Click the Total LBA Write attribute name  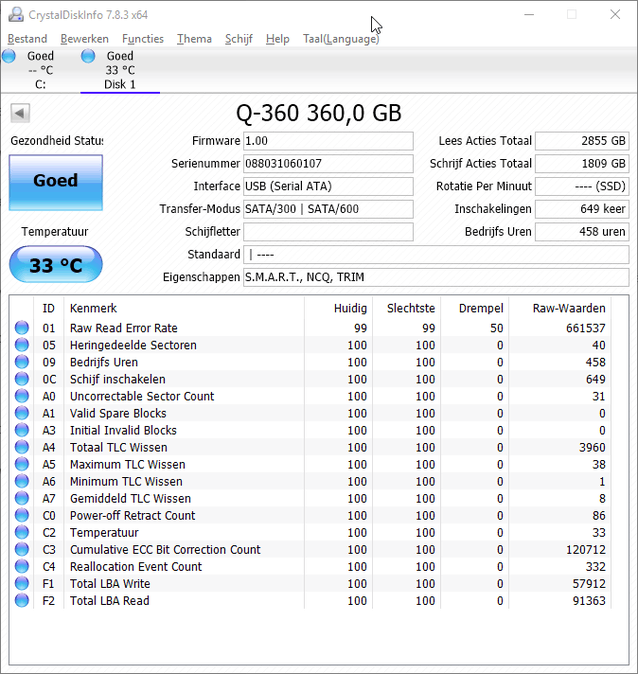tap(110, 584)
